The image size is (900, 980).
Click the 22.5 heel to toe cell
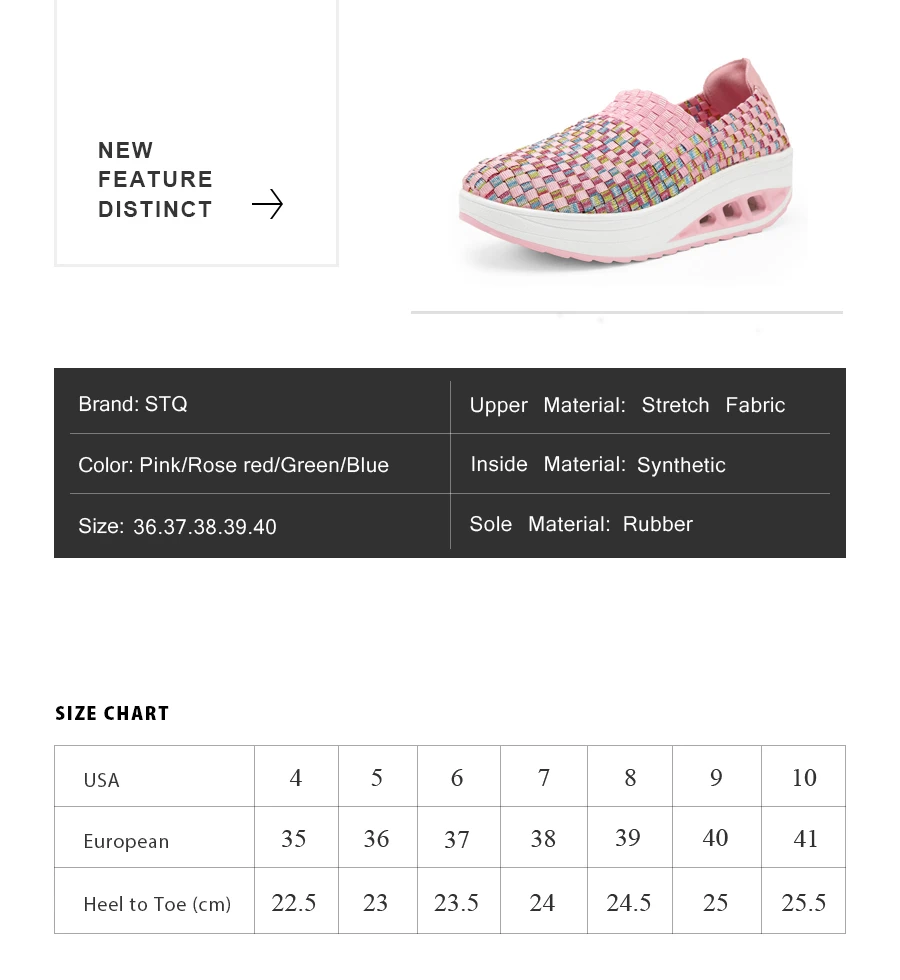[x=296, y=901]
